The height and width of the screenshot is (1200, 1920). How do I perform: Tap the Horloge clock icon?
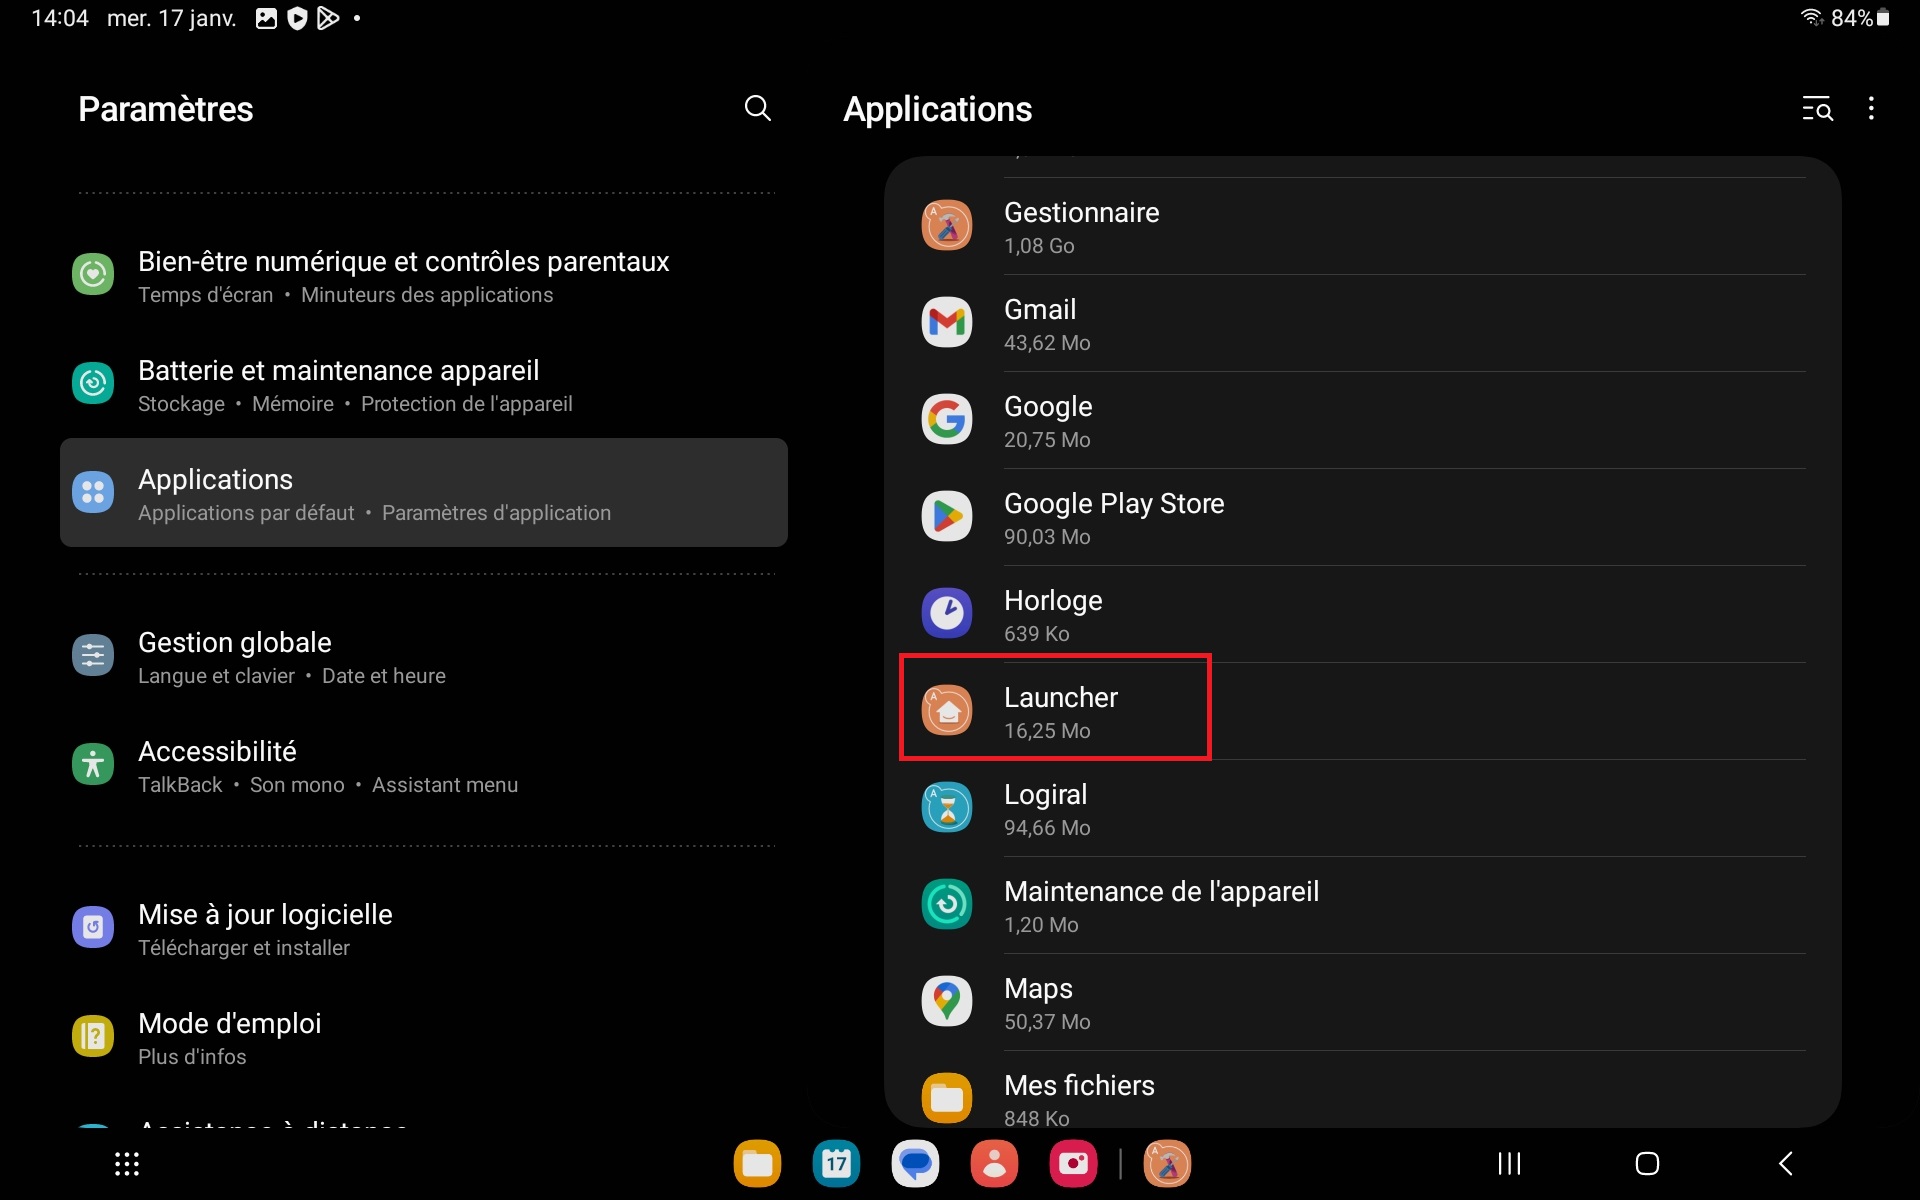click(946, 613)
